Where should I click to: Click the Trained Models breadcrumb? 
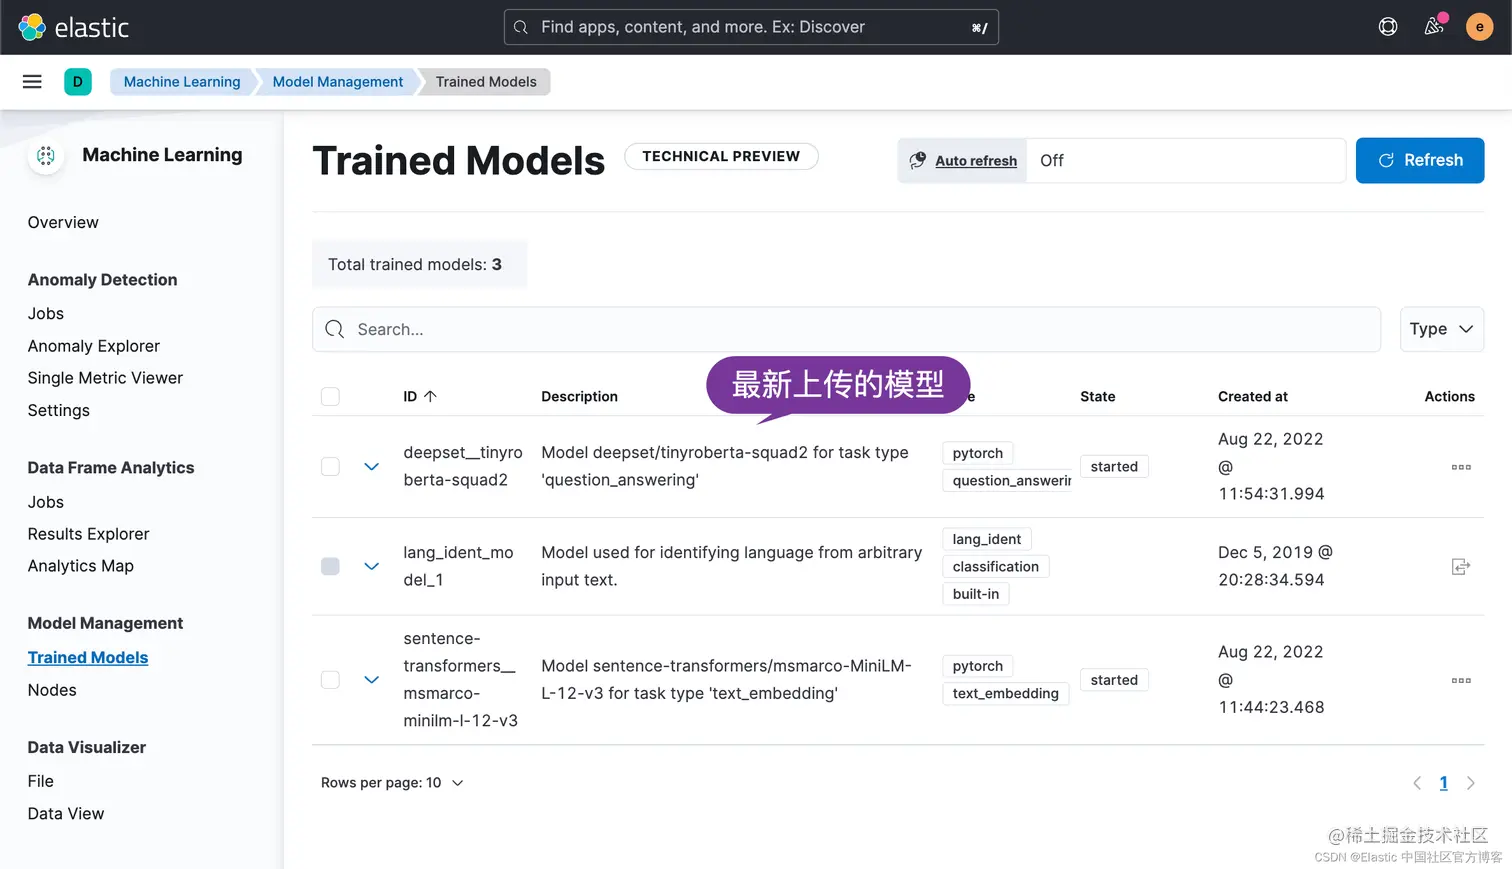(x=486, y=82)
